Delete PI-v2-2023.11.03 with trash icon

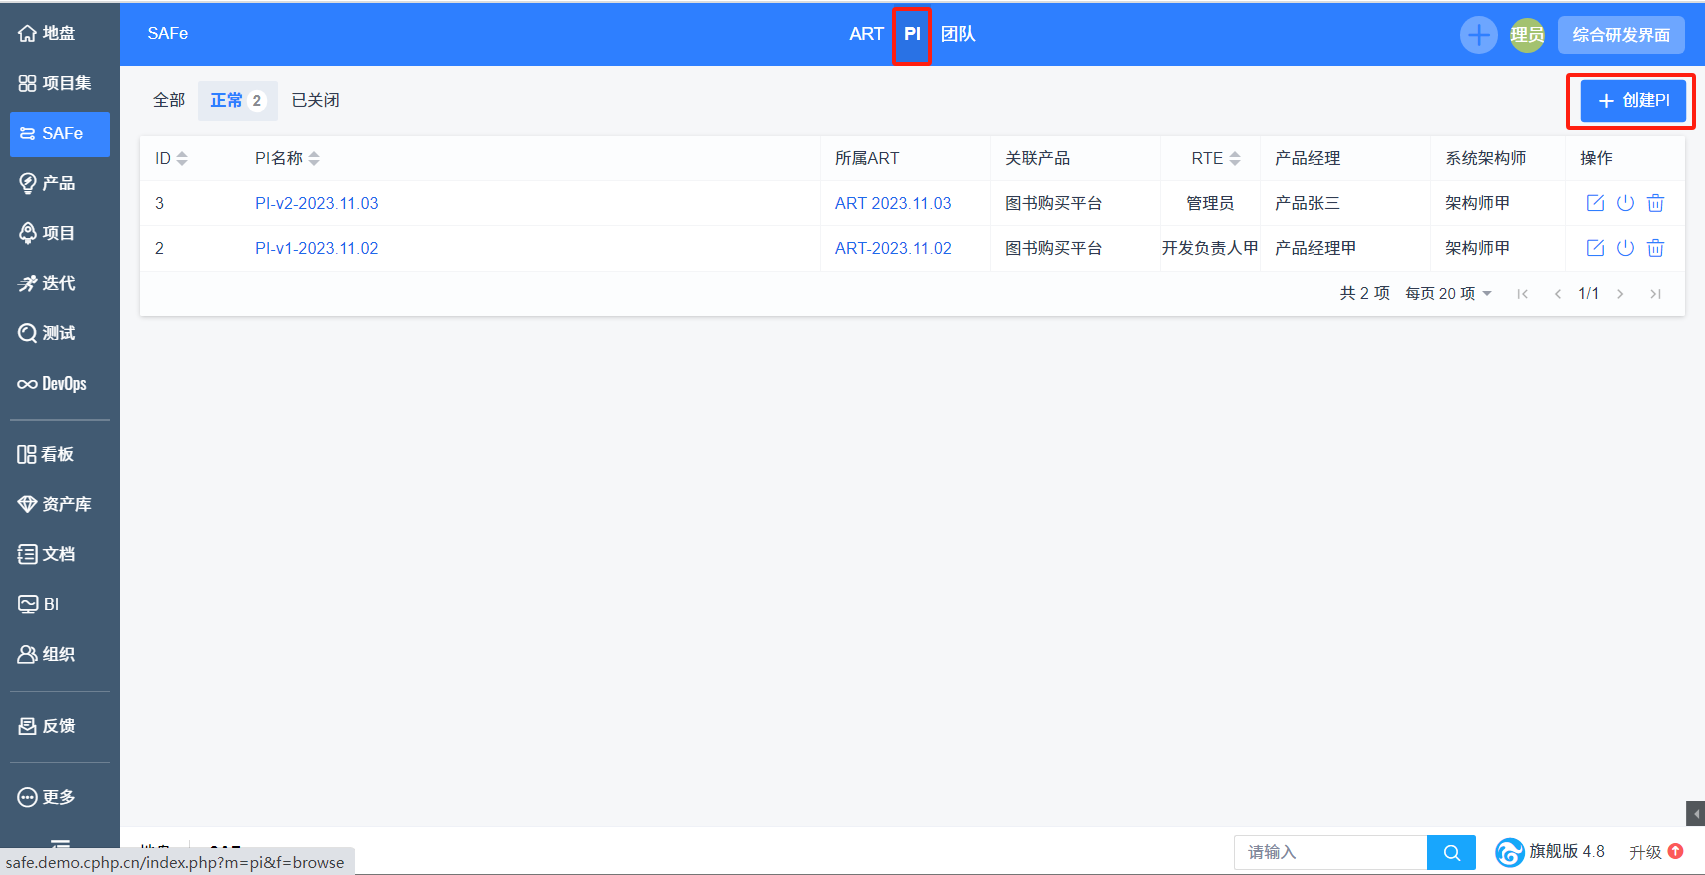pos(1655,203)
